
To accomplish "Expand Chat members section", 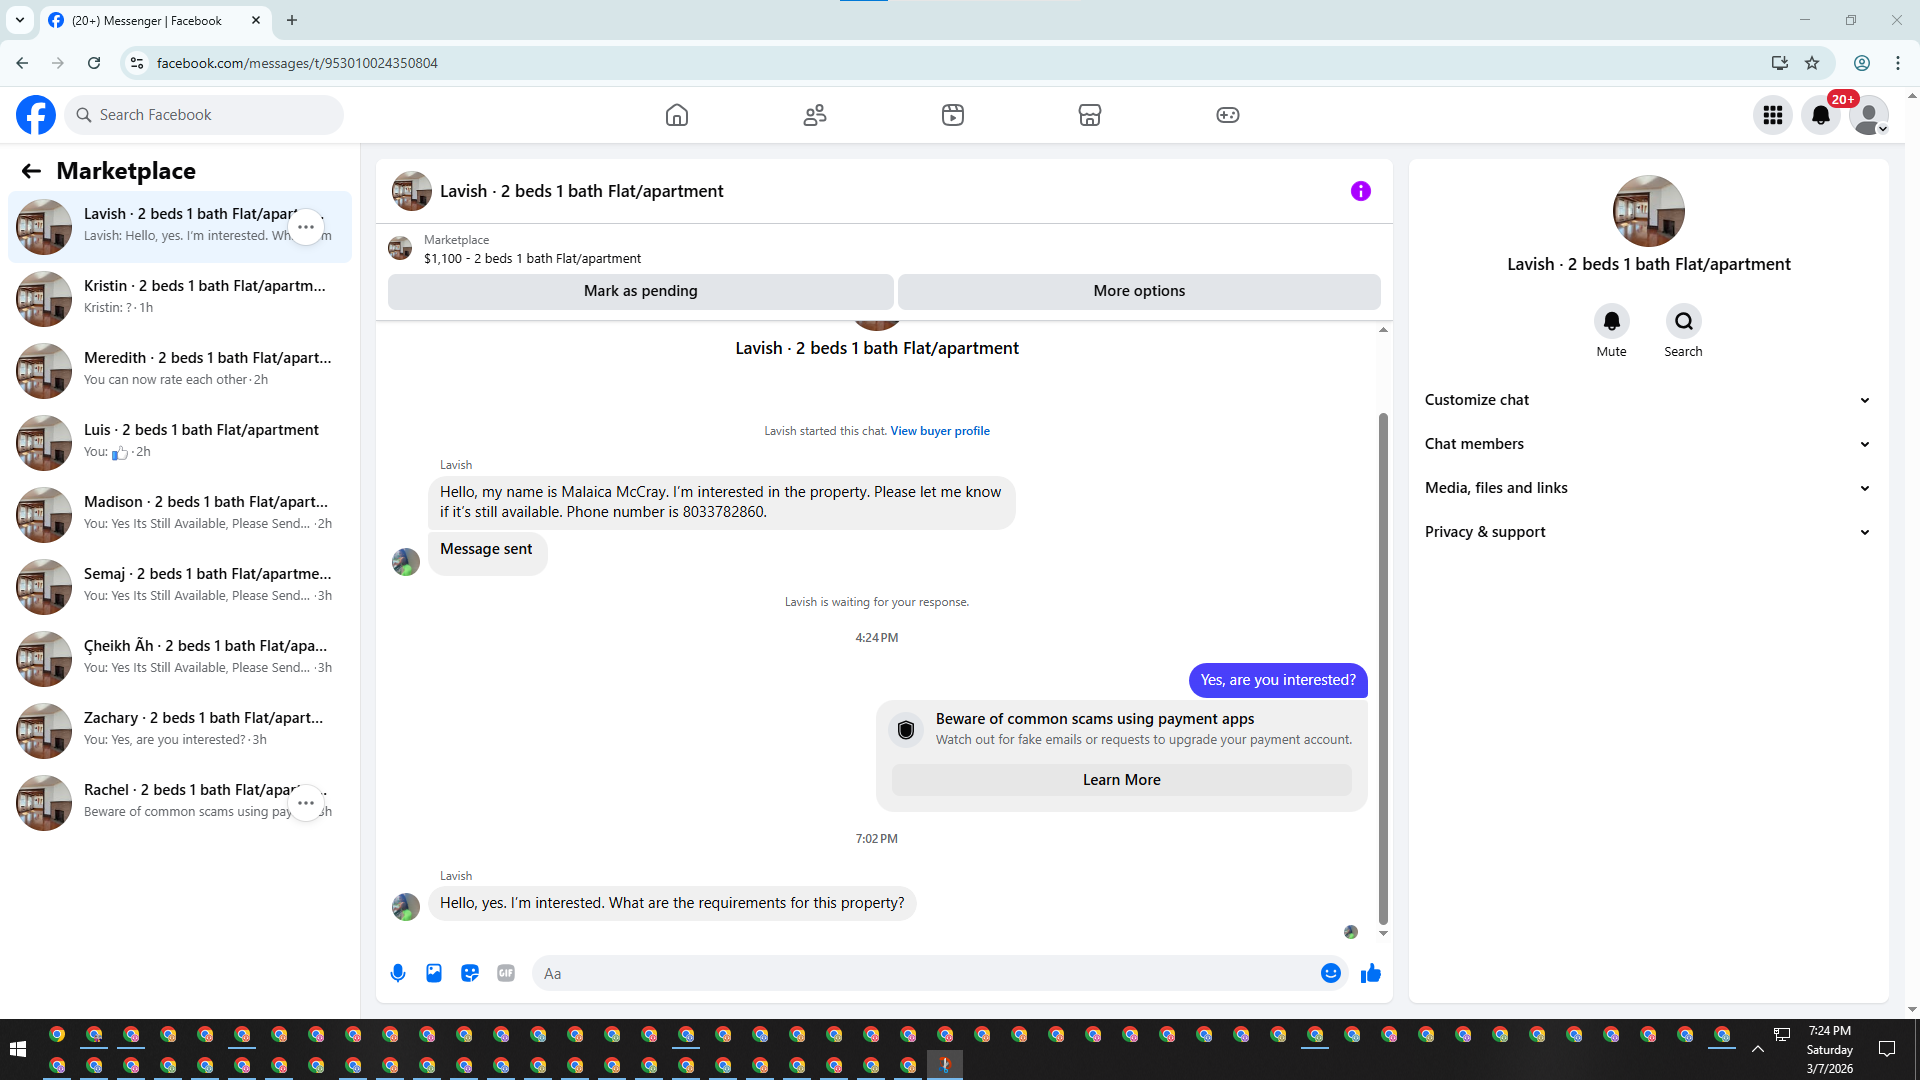I will tap(1648, 444).
